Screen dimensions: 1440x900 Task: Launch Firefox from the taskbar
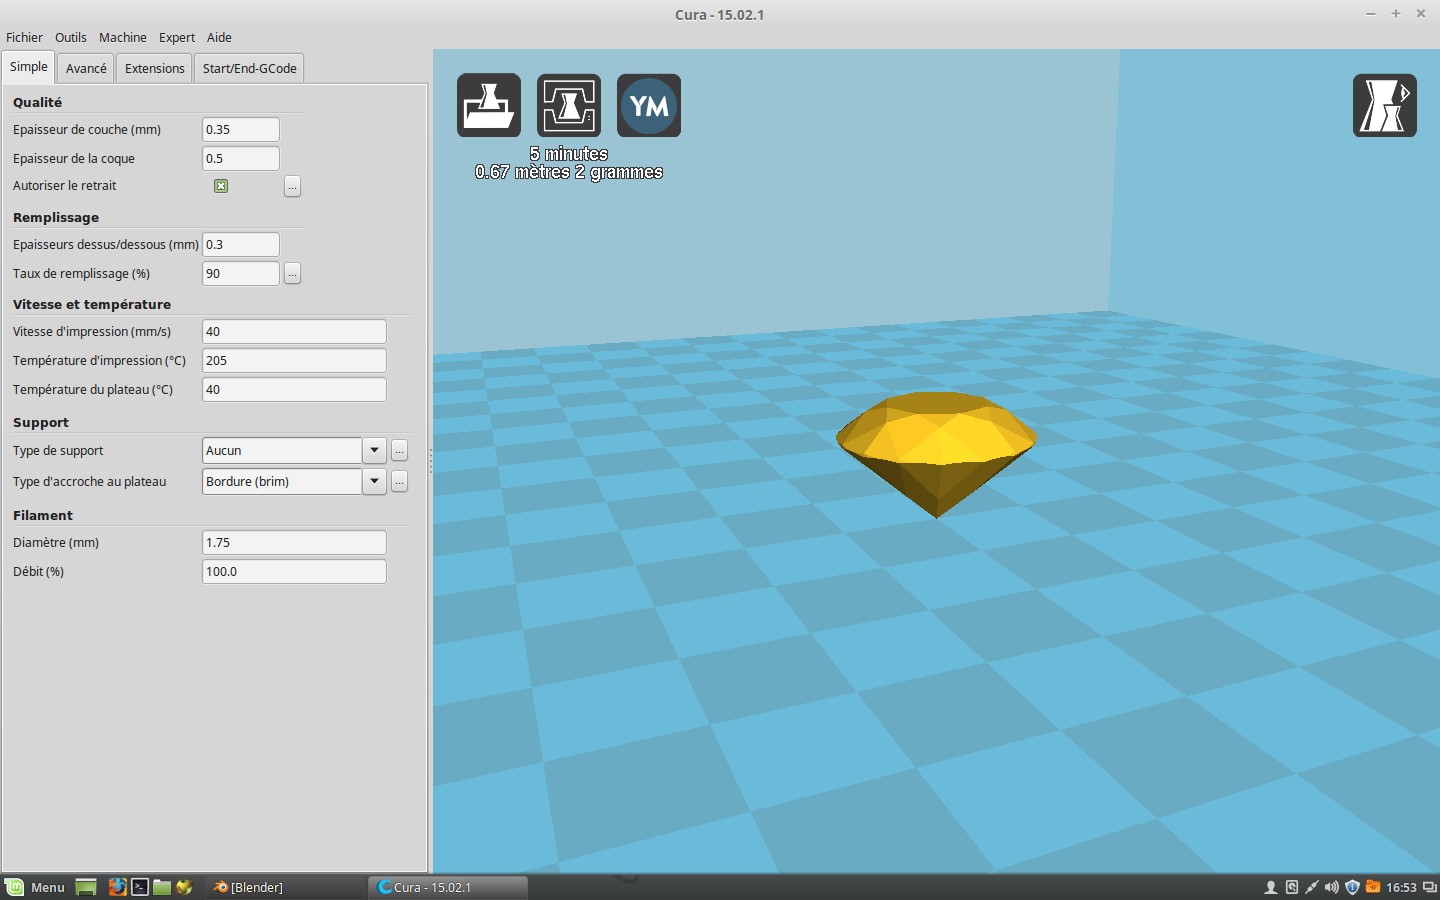pos(117,887)
